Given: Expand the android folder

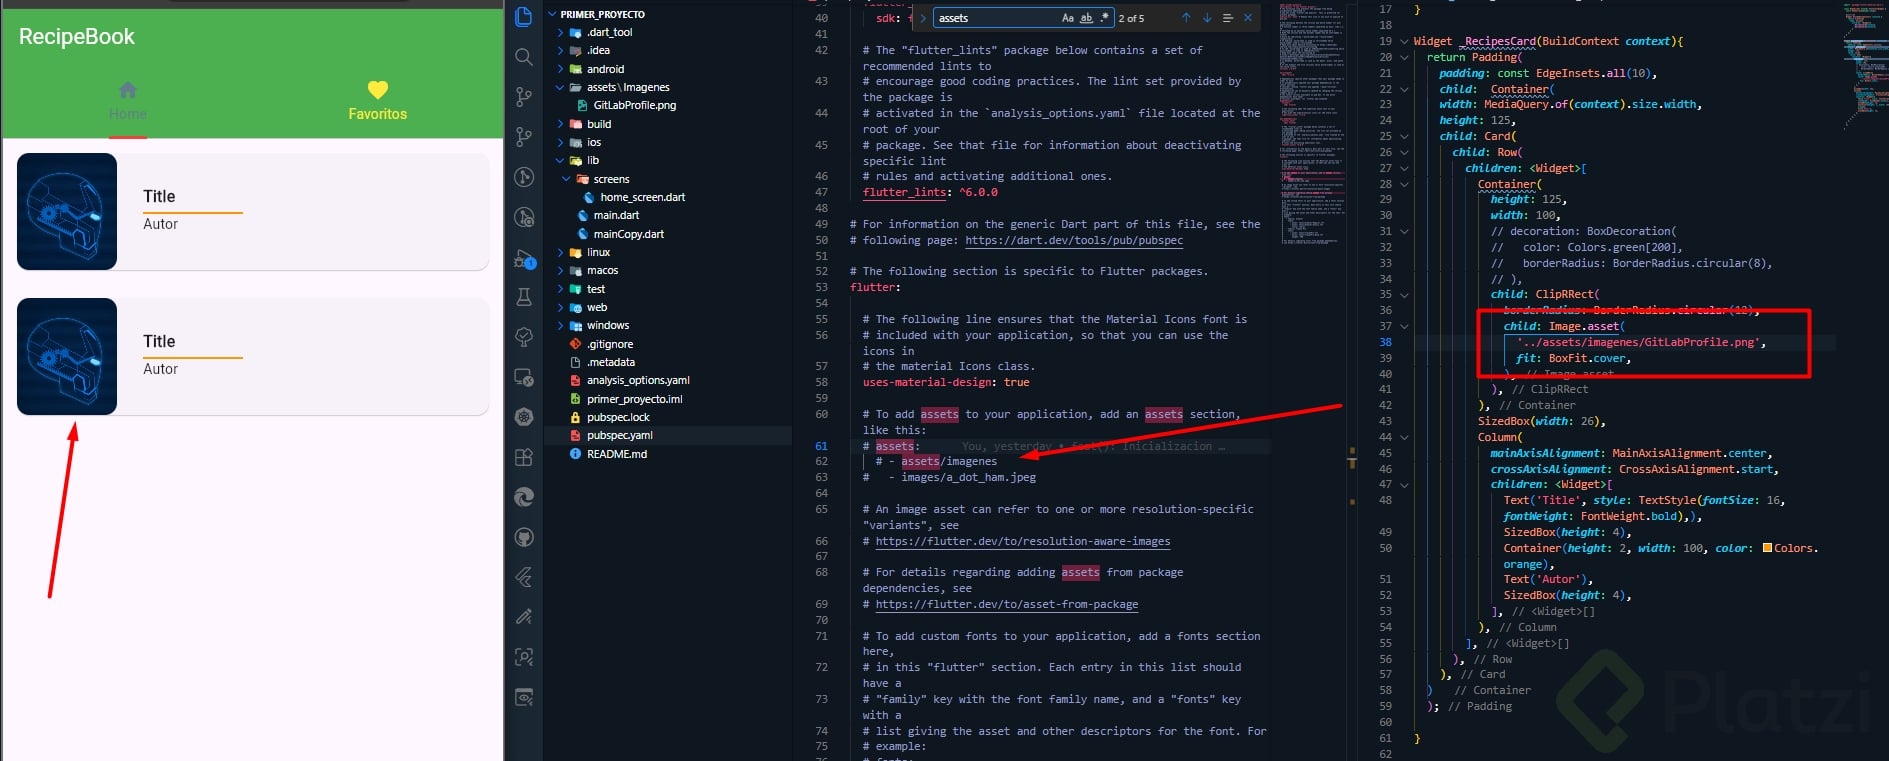Looking at the screenshot, I should [x=560, y=69].
